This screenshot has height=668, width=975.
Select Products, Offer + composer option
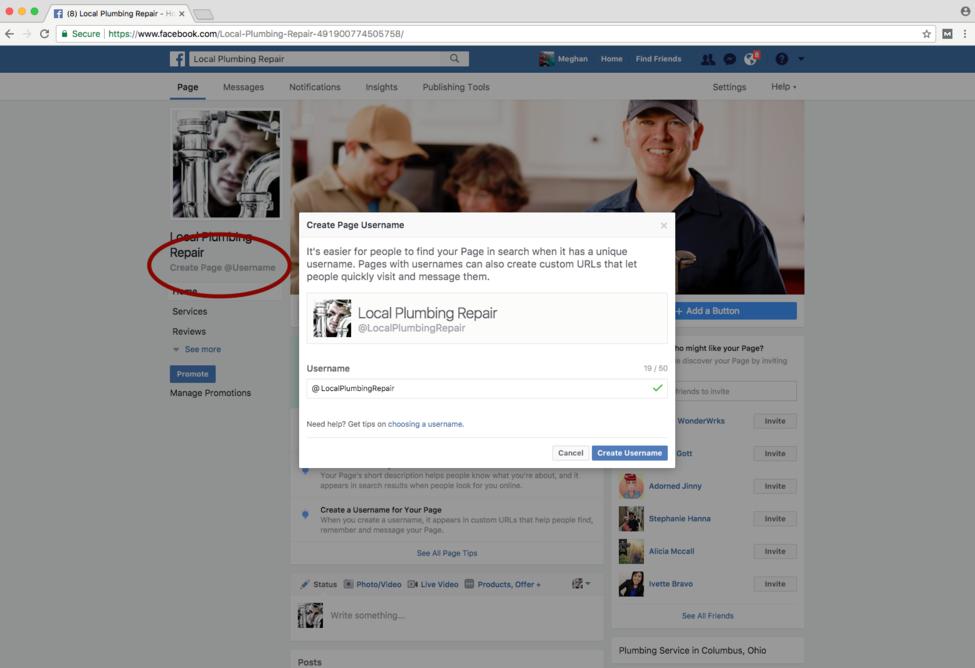pyautogui.click(x=502, y=584)
